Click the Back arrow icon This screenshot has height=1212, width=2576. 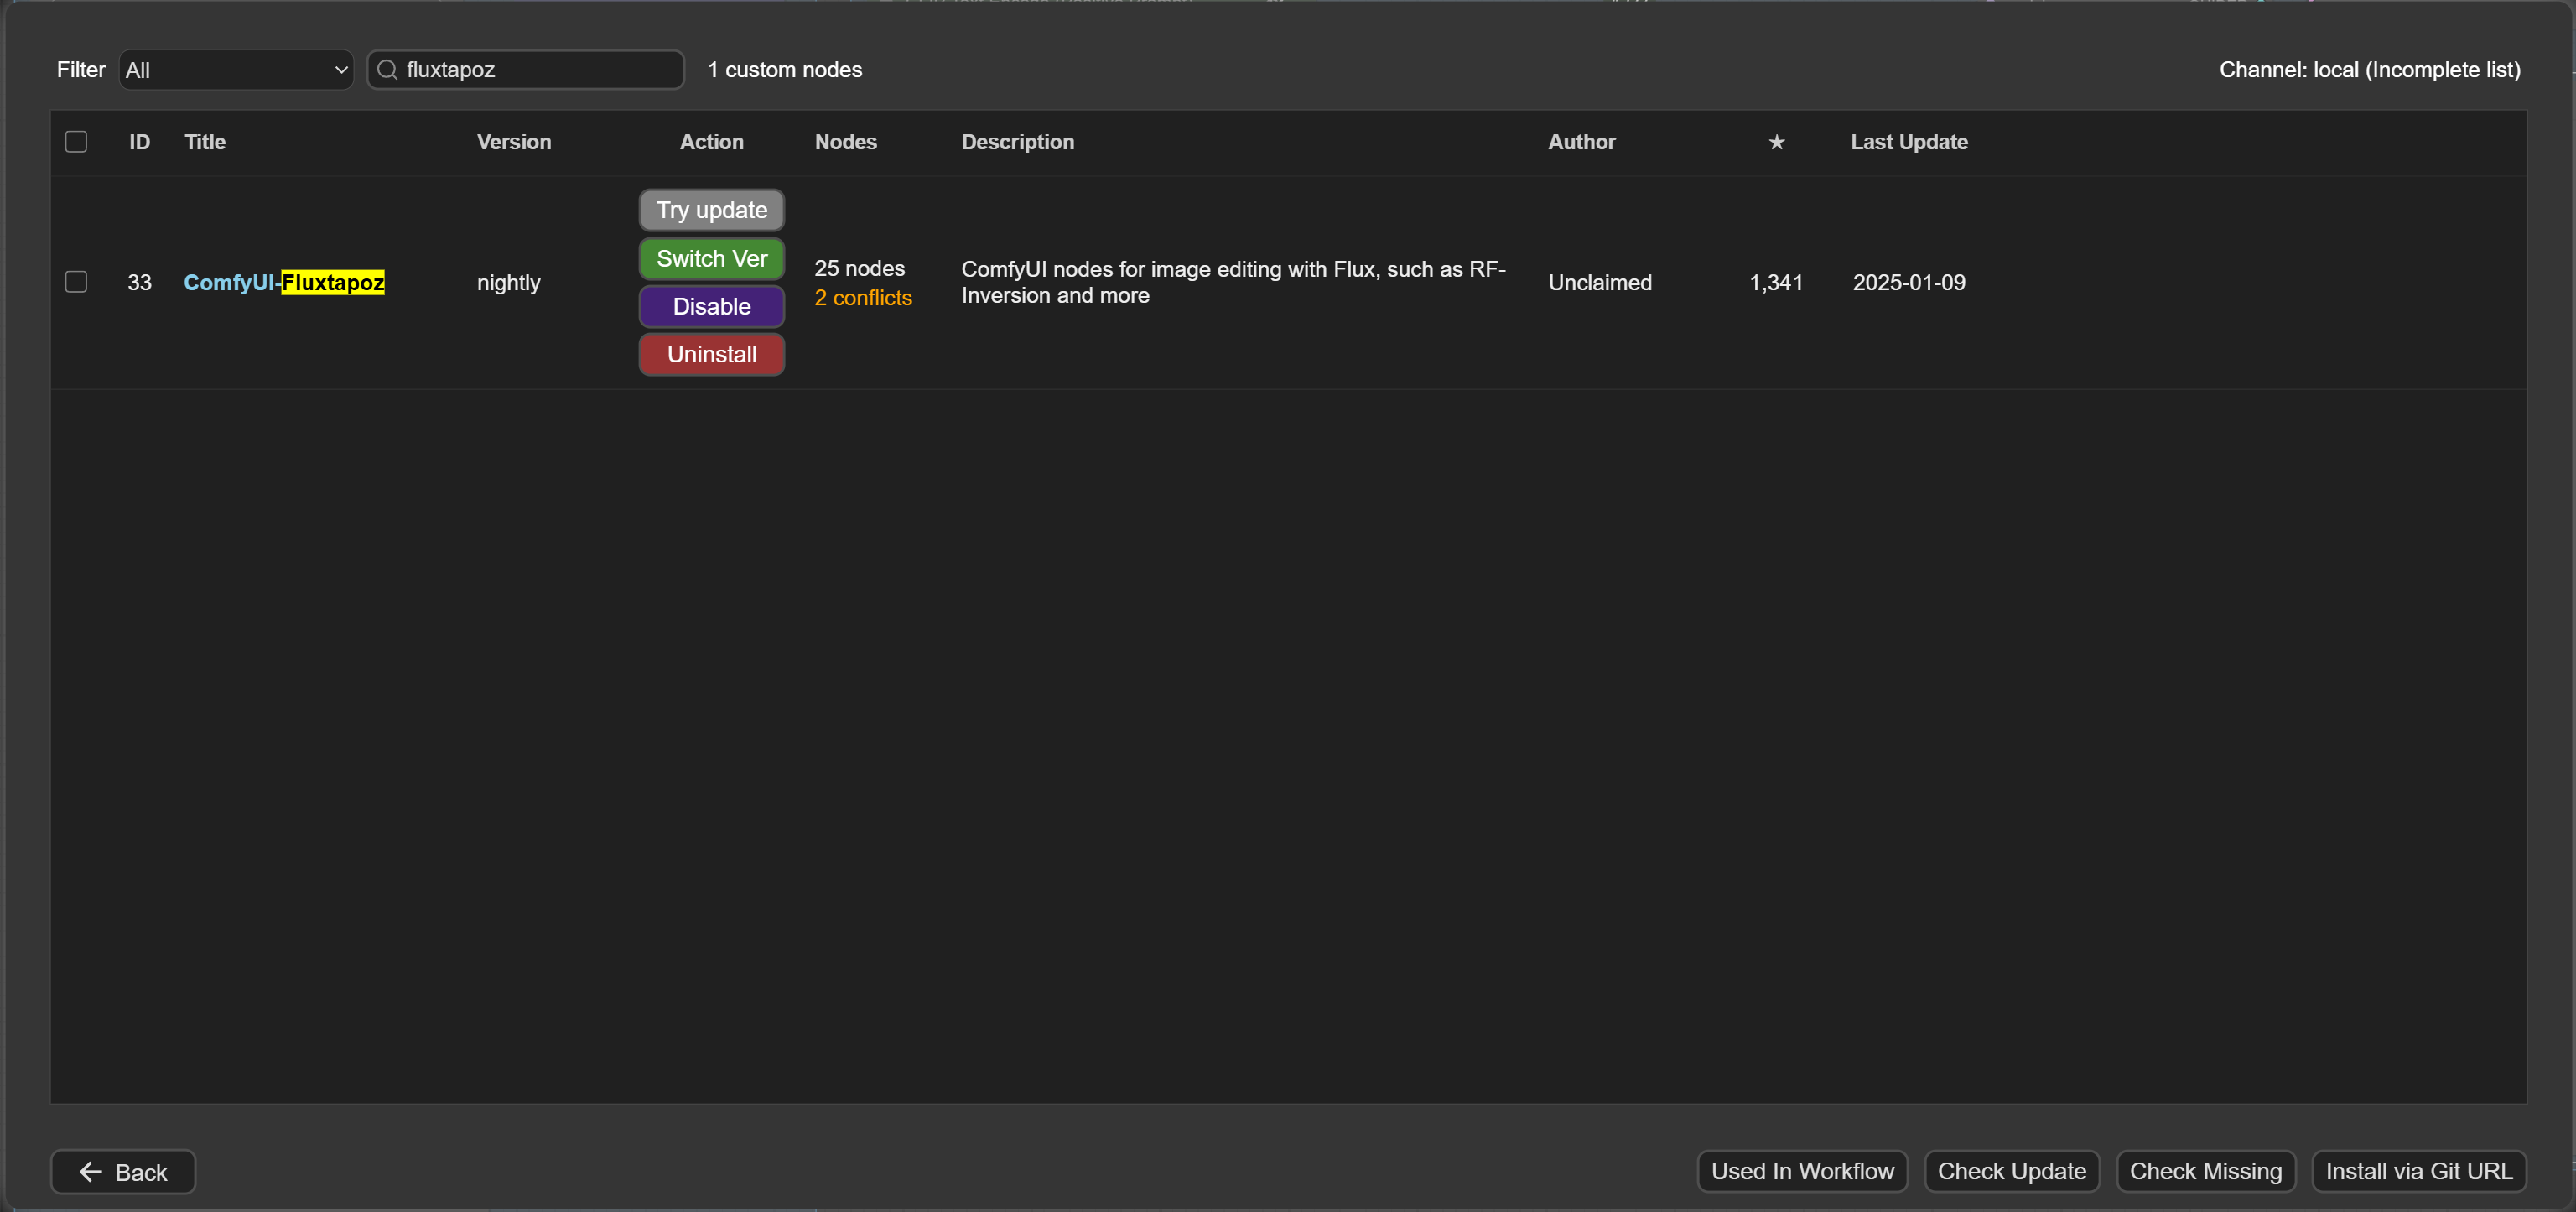coord(91,1172)
